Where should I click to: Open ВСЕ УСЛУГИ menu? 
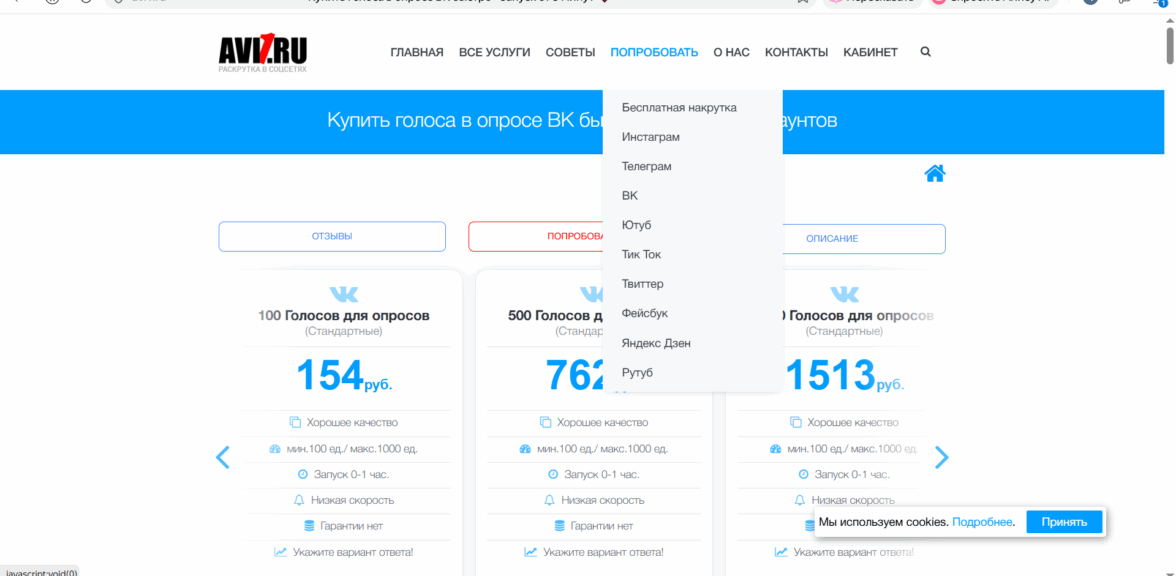coord(494,52)
